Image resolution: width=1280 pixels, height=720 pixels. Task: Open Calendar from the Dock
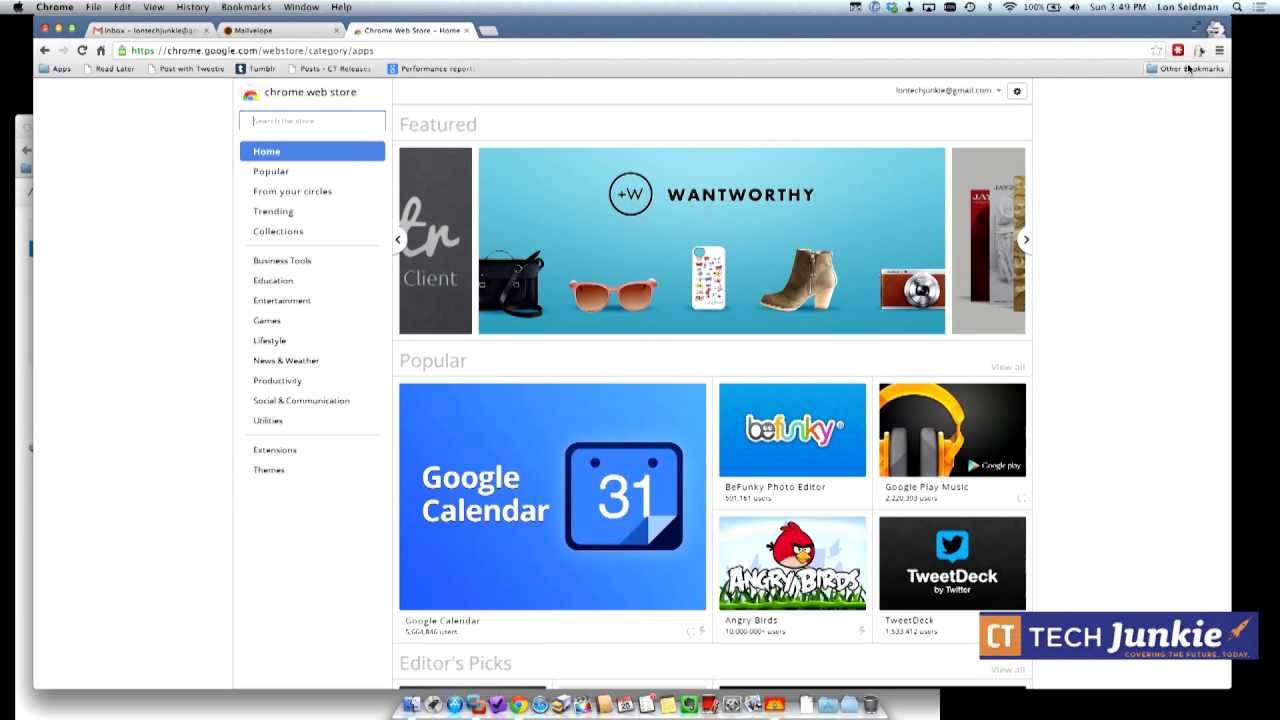625,705
